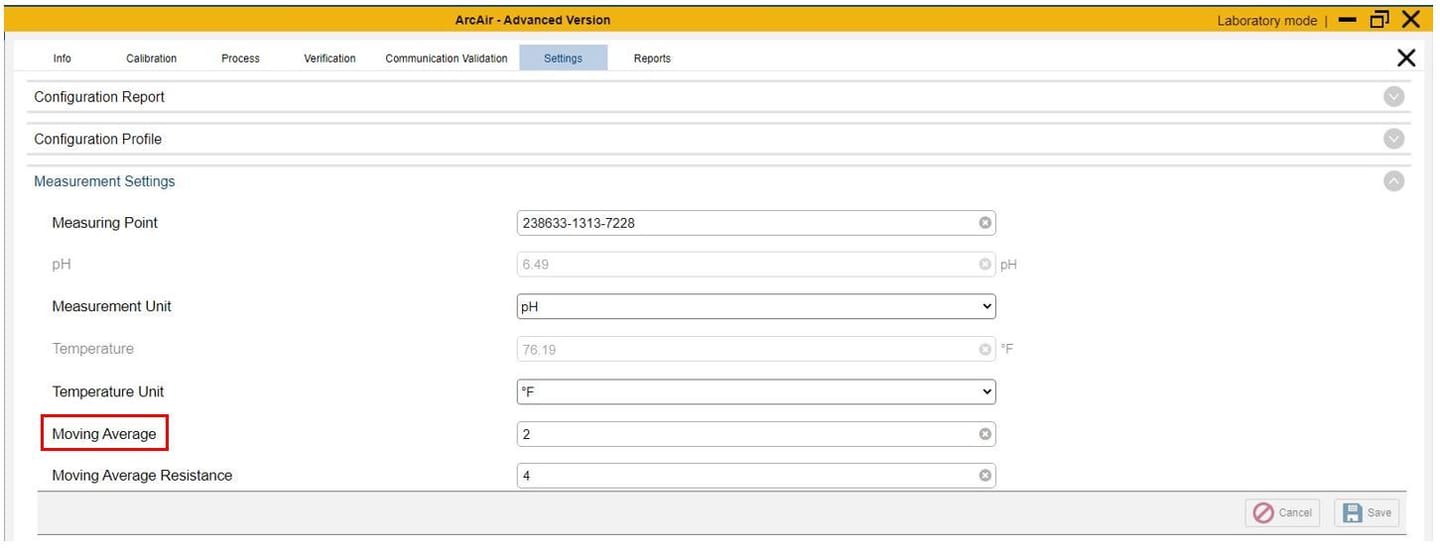Click the Save button
Screen dimensions: 1440x552
pyautogui.click(x=1368, y=512)
